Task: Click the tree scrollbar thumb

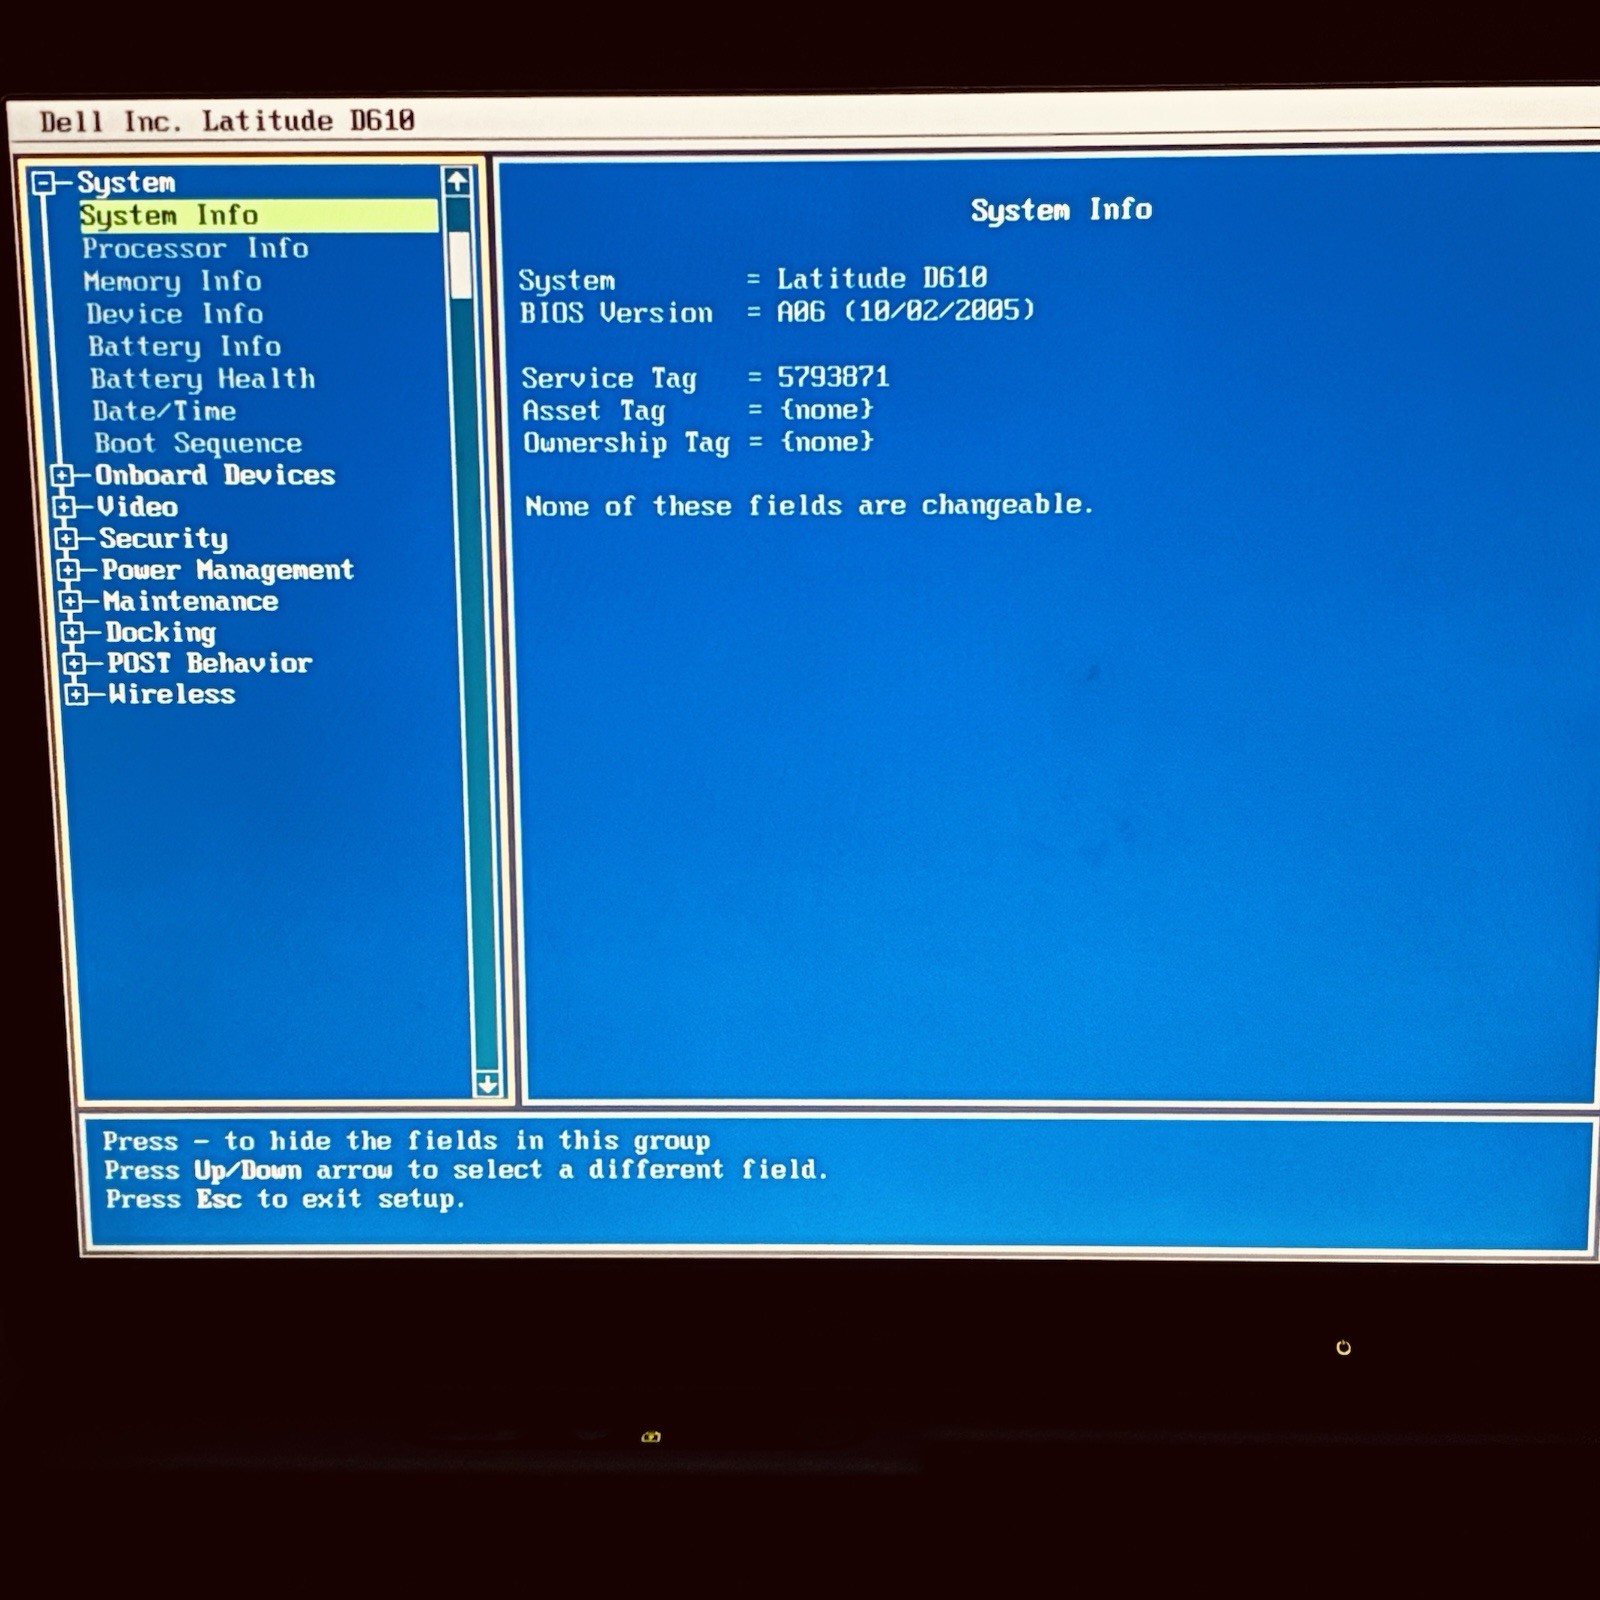Action: coord(460,265)
